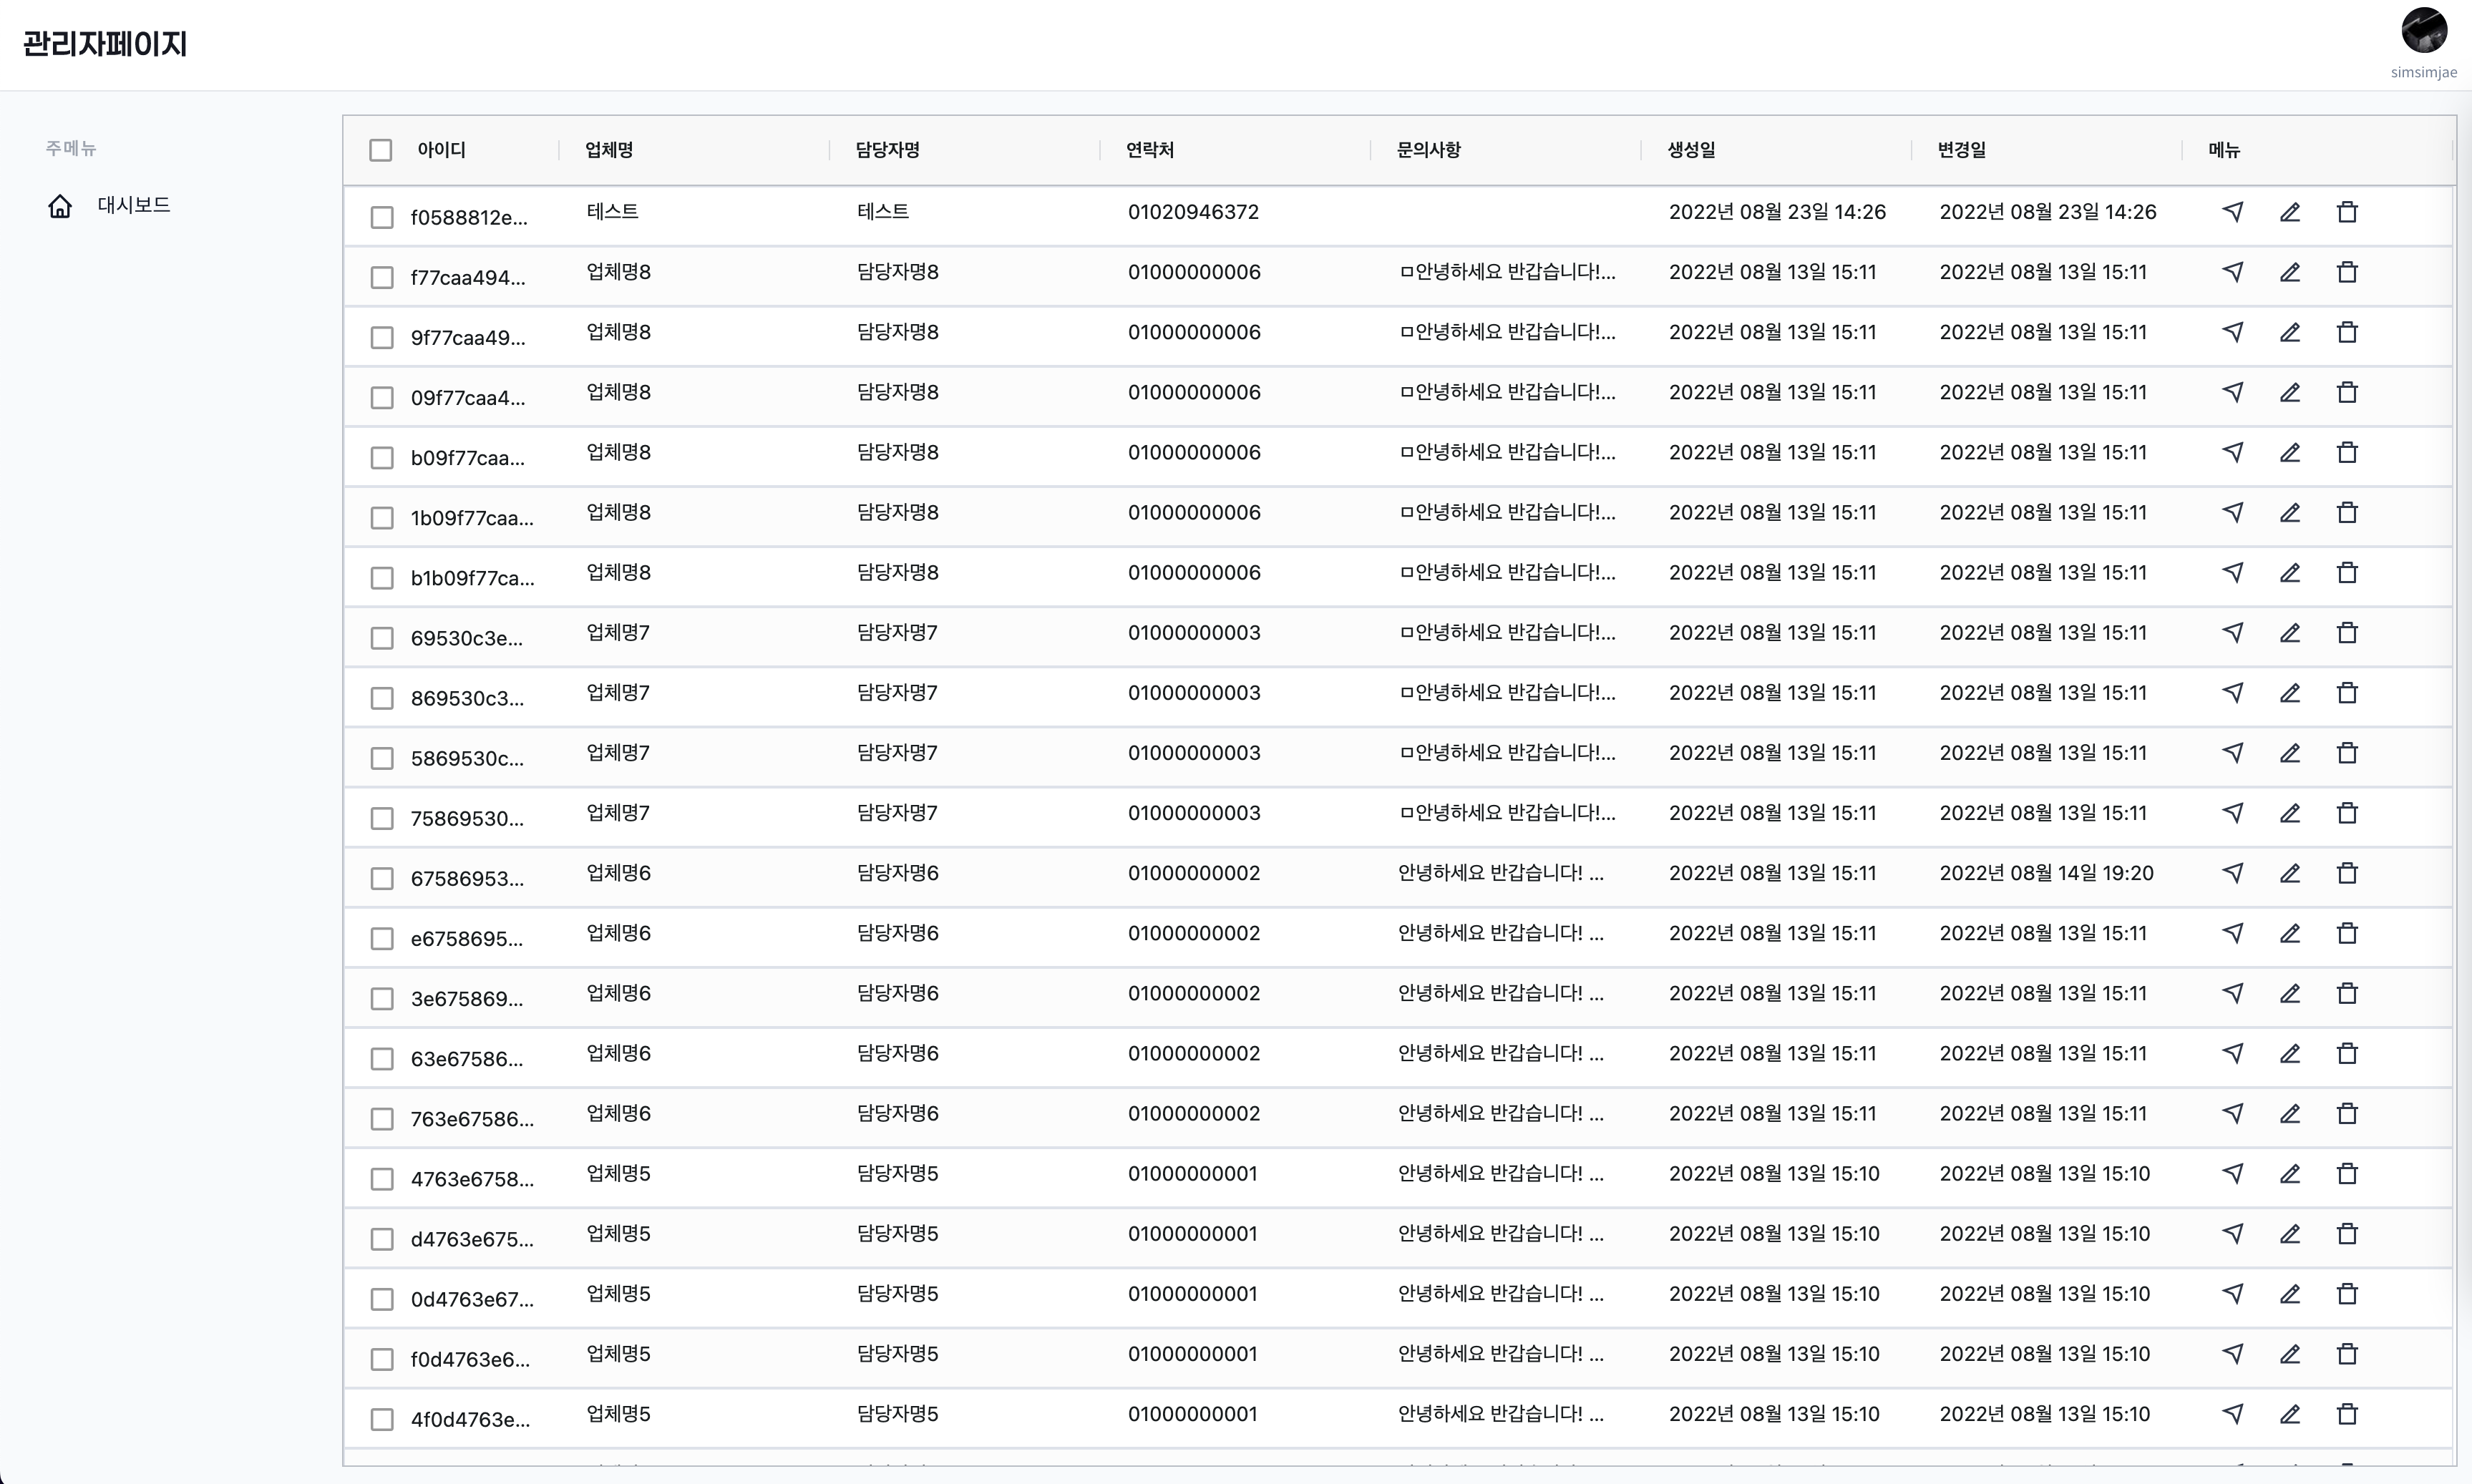Edit the row f0588812e with pencil icon
Image resolution: width=2472 pixels, height=1484 pixels.
pos(2290,212)
